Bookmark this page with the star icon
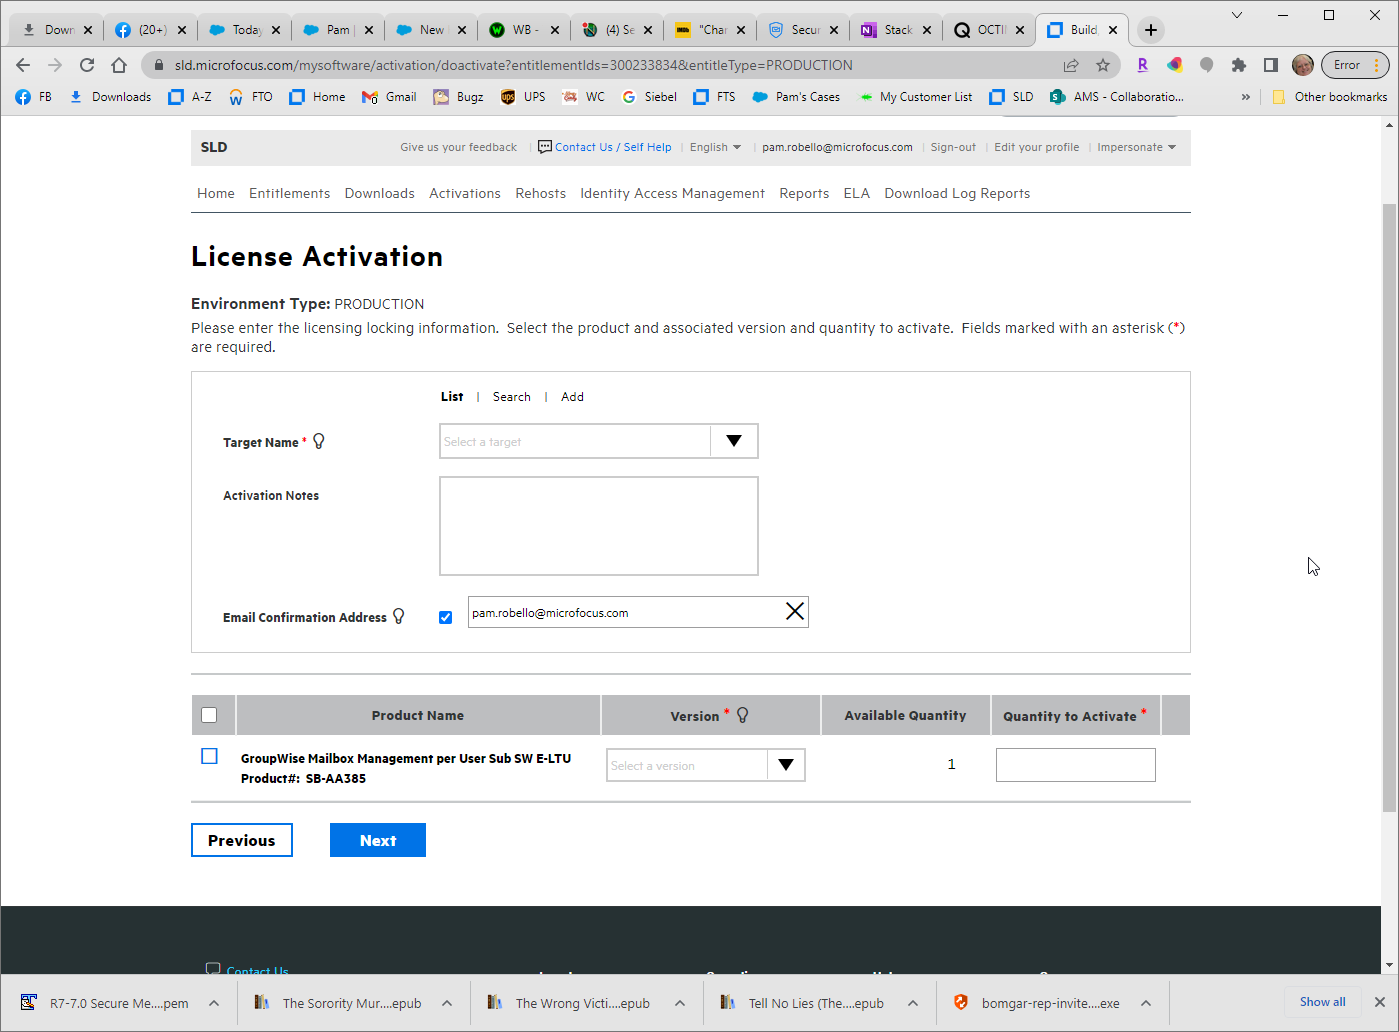 (1103, 65)
